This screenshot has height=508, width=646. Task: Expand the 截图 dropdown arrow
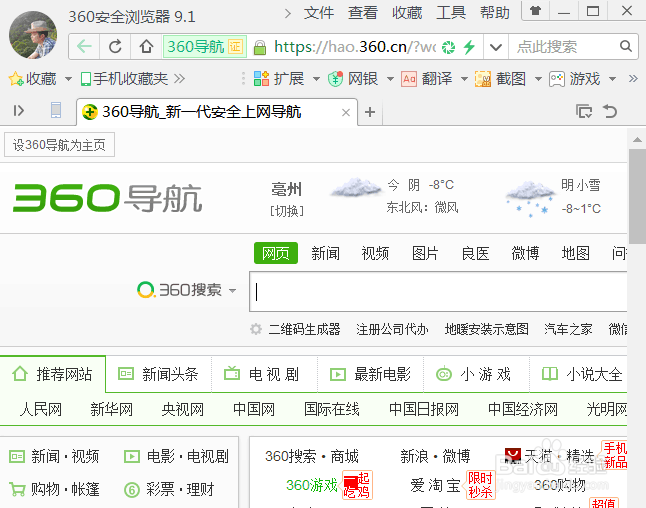point(538,79)
